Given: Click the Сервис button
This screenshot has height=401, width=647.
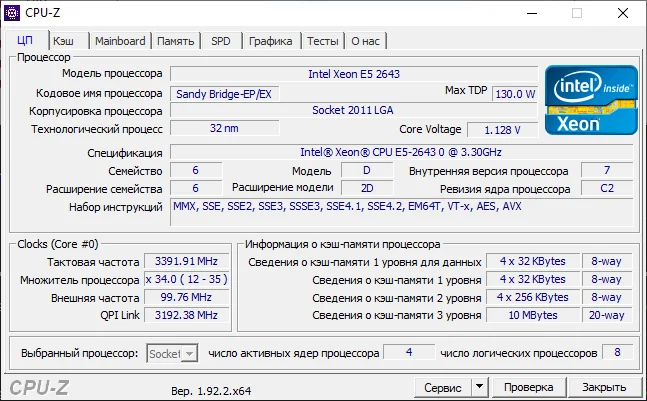Looking at the screenshot, I should 443,387.
